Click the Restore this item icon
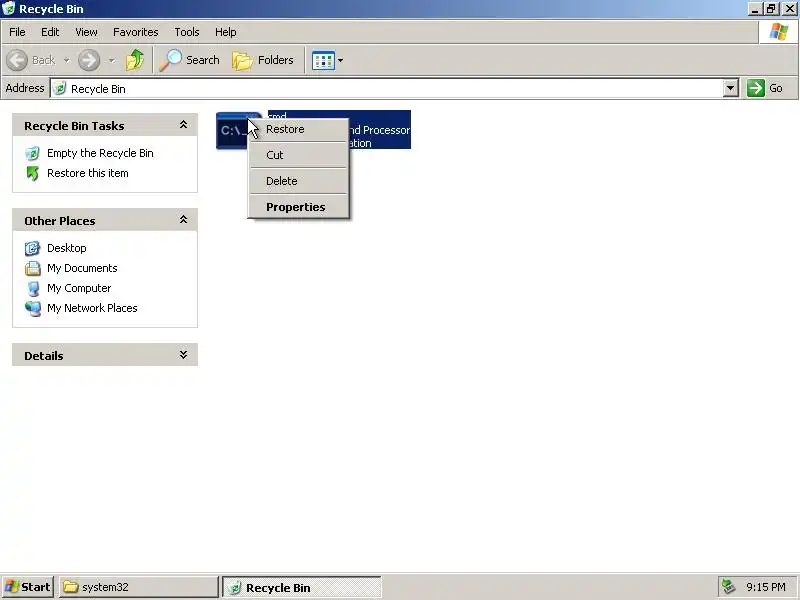This screenshot has height=600, width=800. pyautogui.click(x=32, y=173)
